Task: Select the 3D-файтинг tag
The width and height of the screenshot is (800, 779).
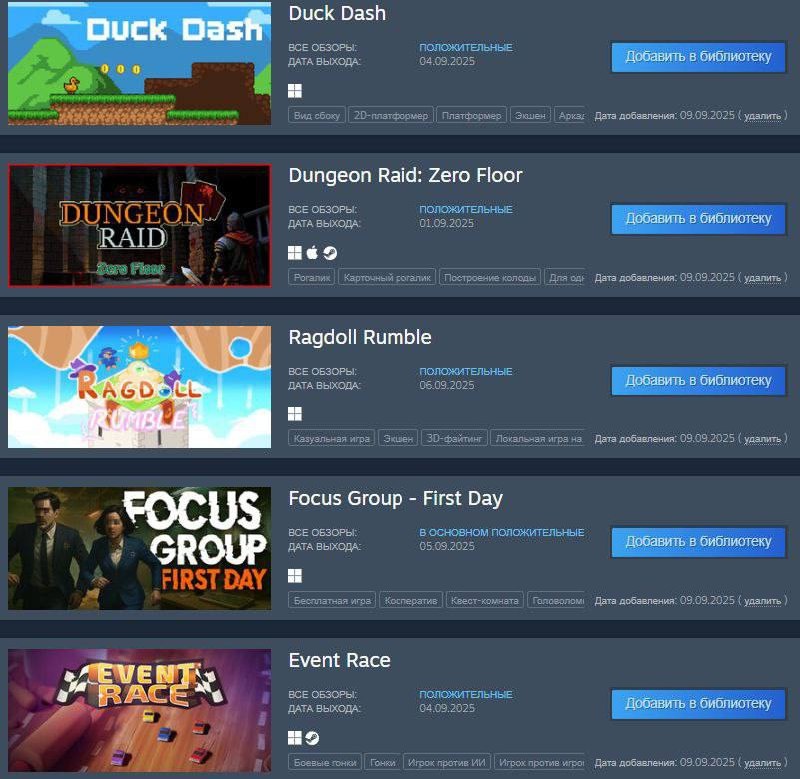Action: (454, 439)
